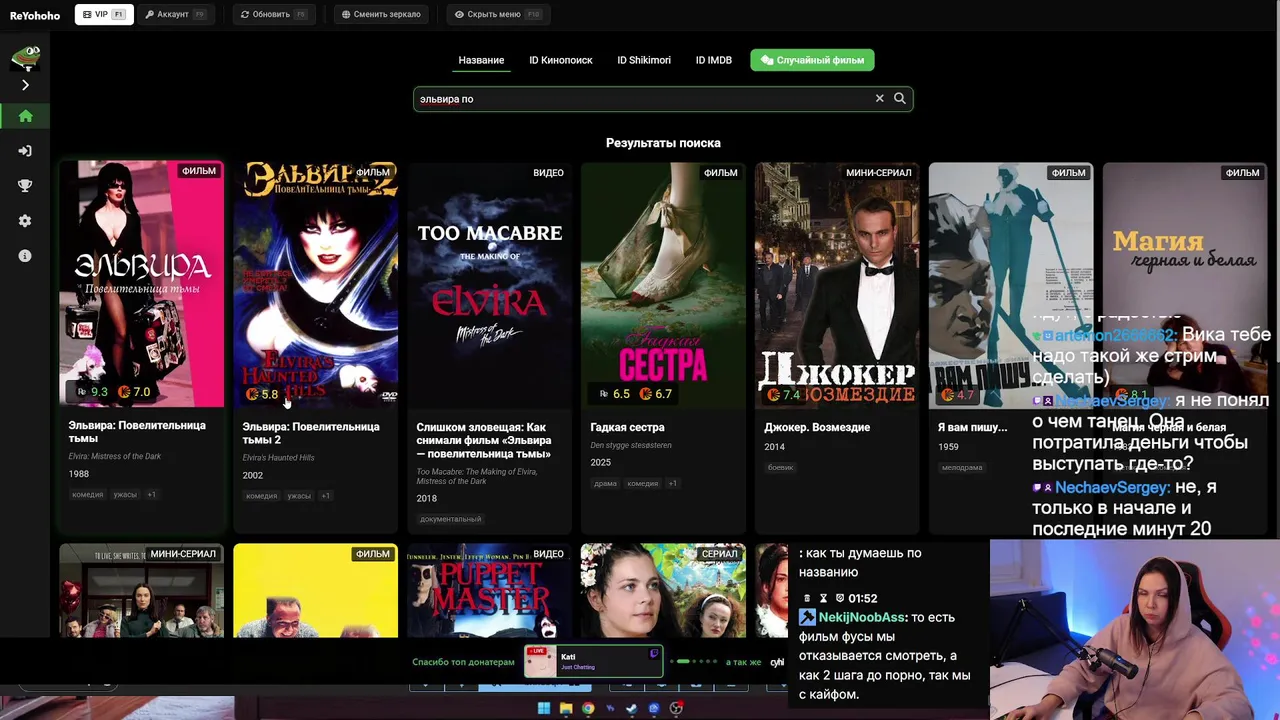The image size is (1280, 720).
Task: Click the Kati live stream card
Action: click(593, 661)
